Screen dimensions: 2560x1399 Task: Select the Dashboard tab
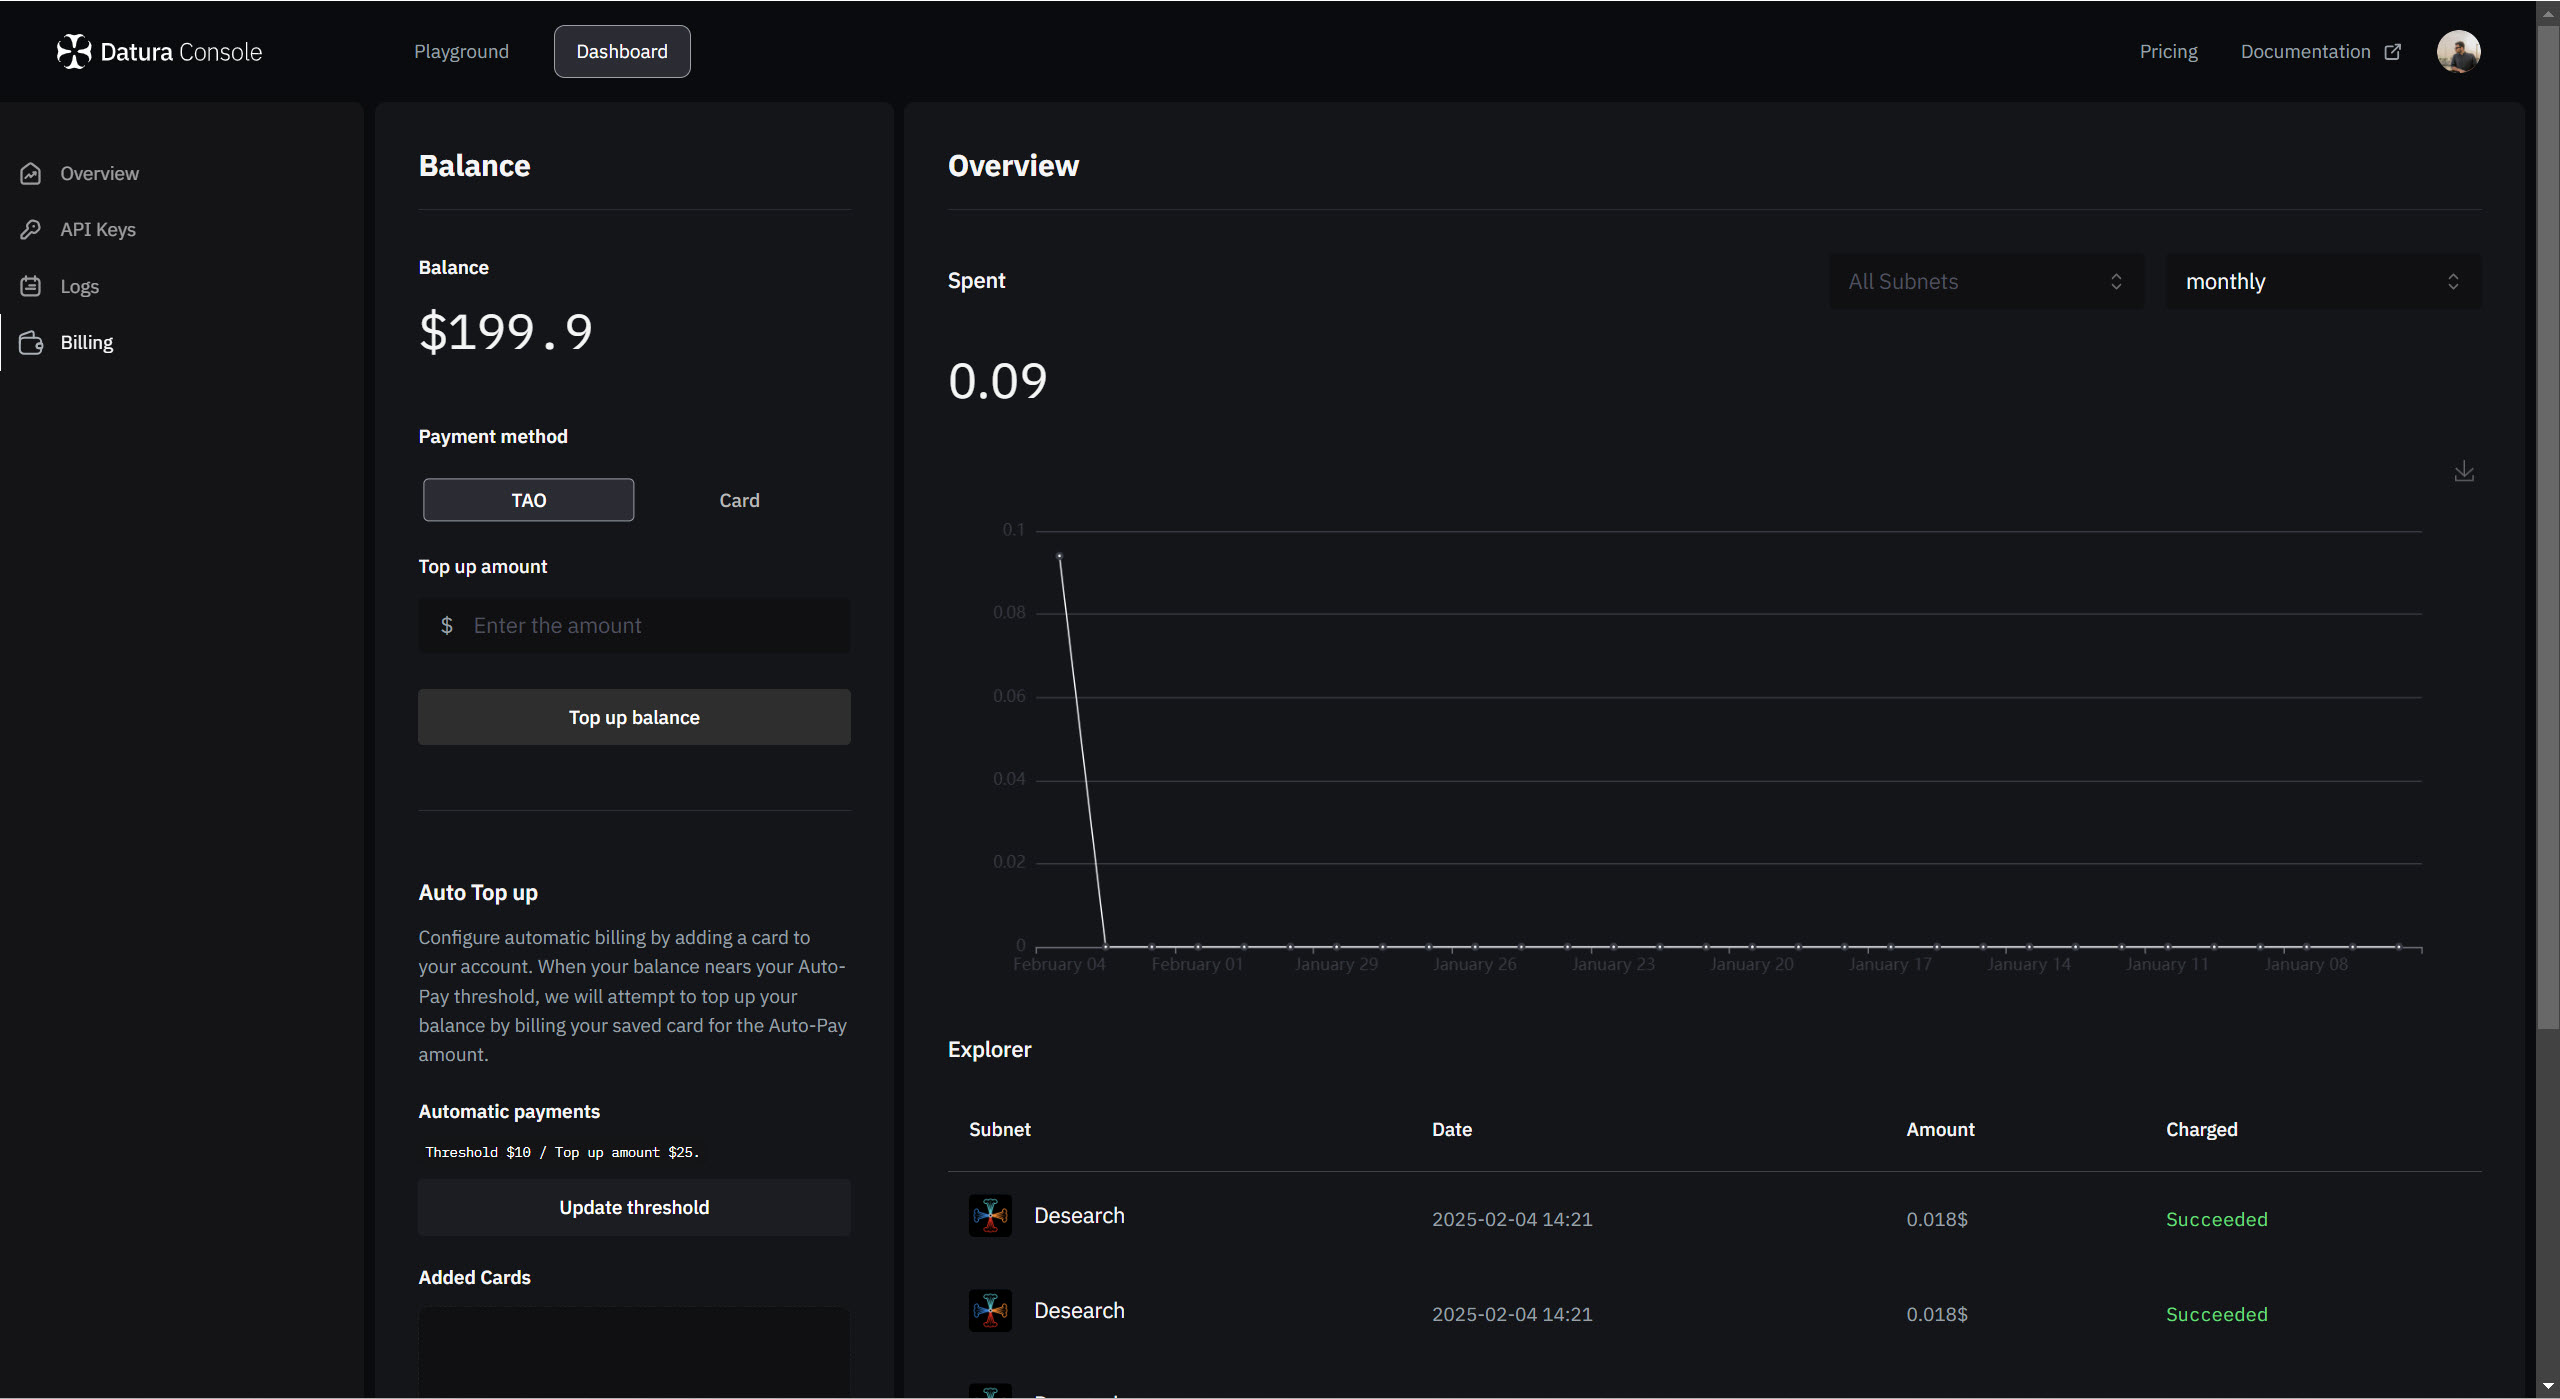pyautogui.click(x=621, y=52)
